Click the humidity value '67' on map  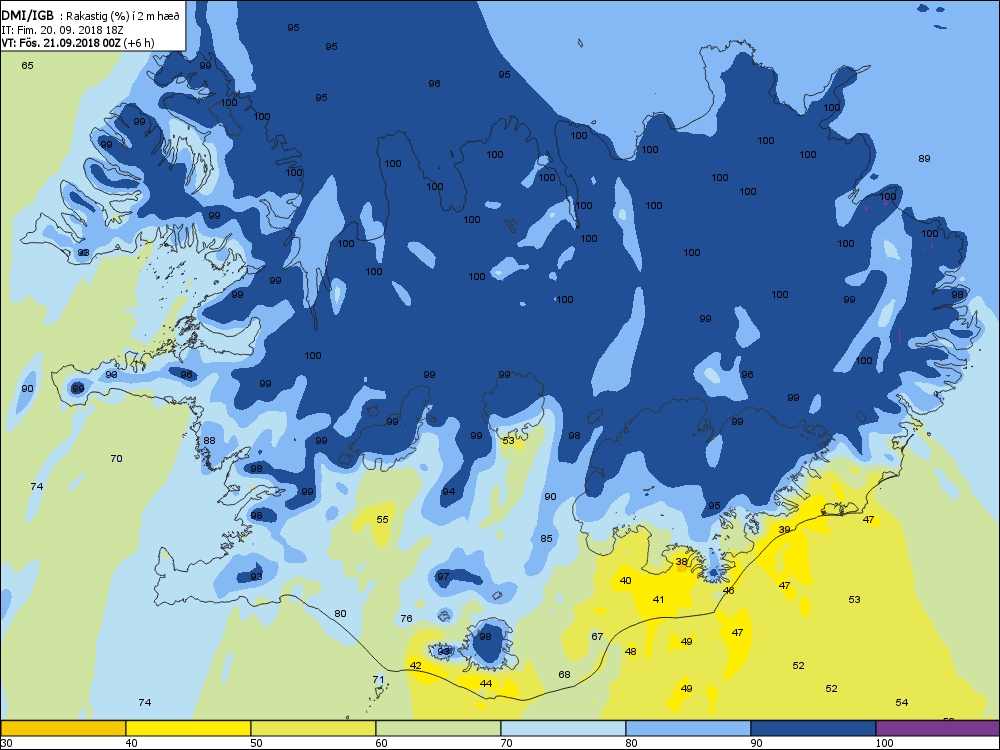click(x=597, y=636)
